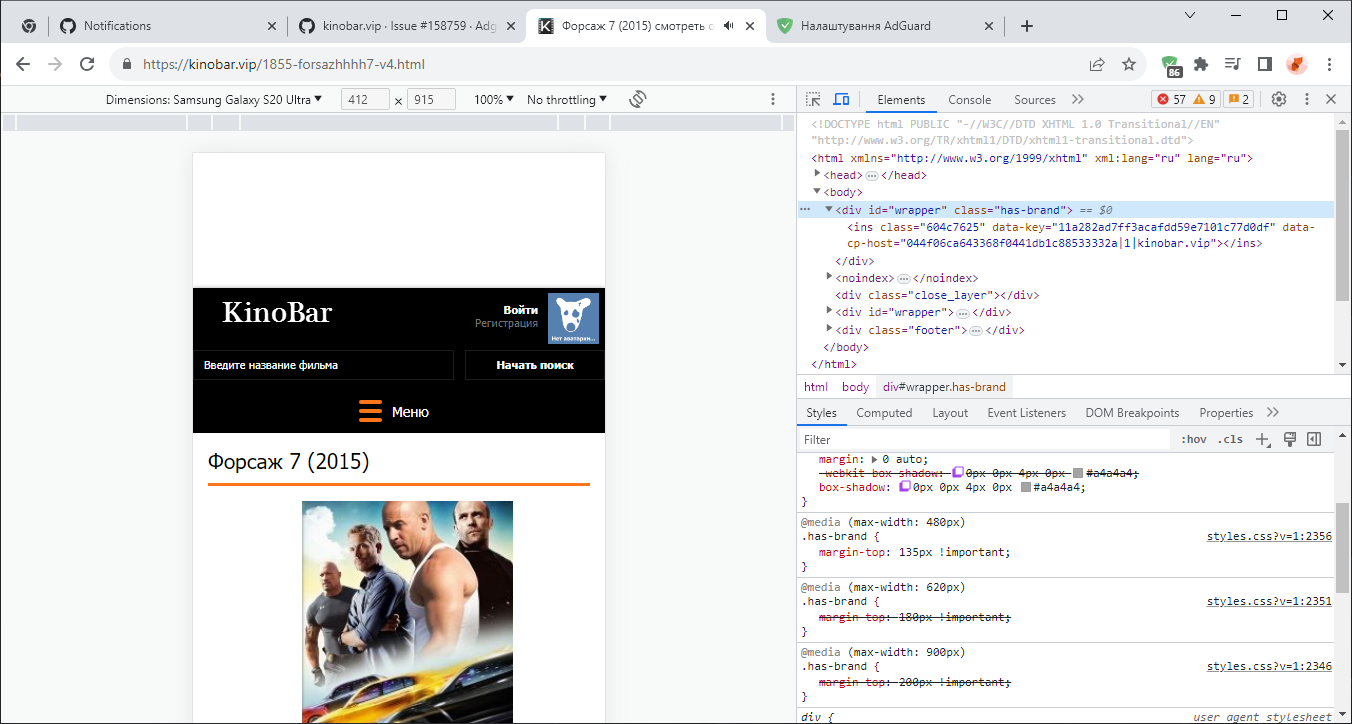This screenshot has width=1352, height=724.
Task: Toggle element classes with .cls button
Action: [1230, 438]
